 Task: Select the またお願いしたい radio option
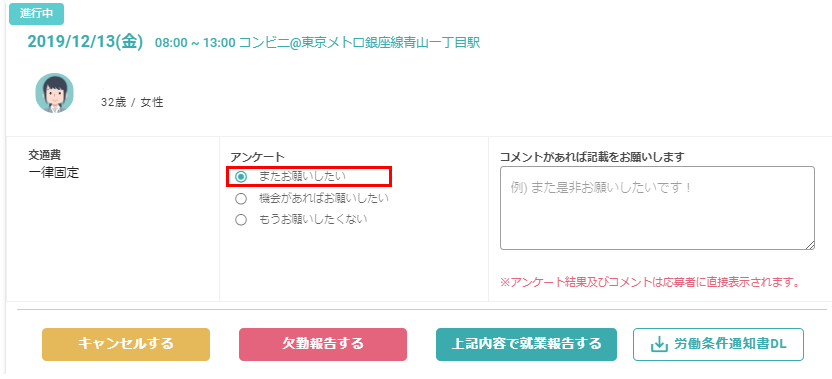241,176
